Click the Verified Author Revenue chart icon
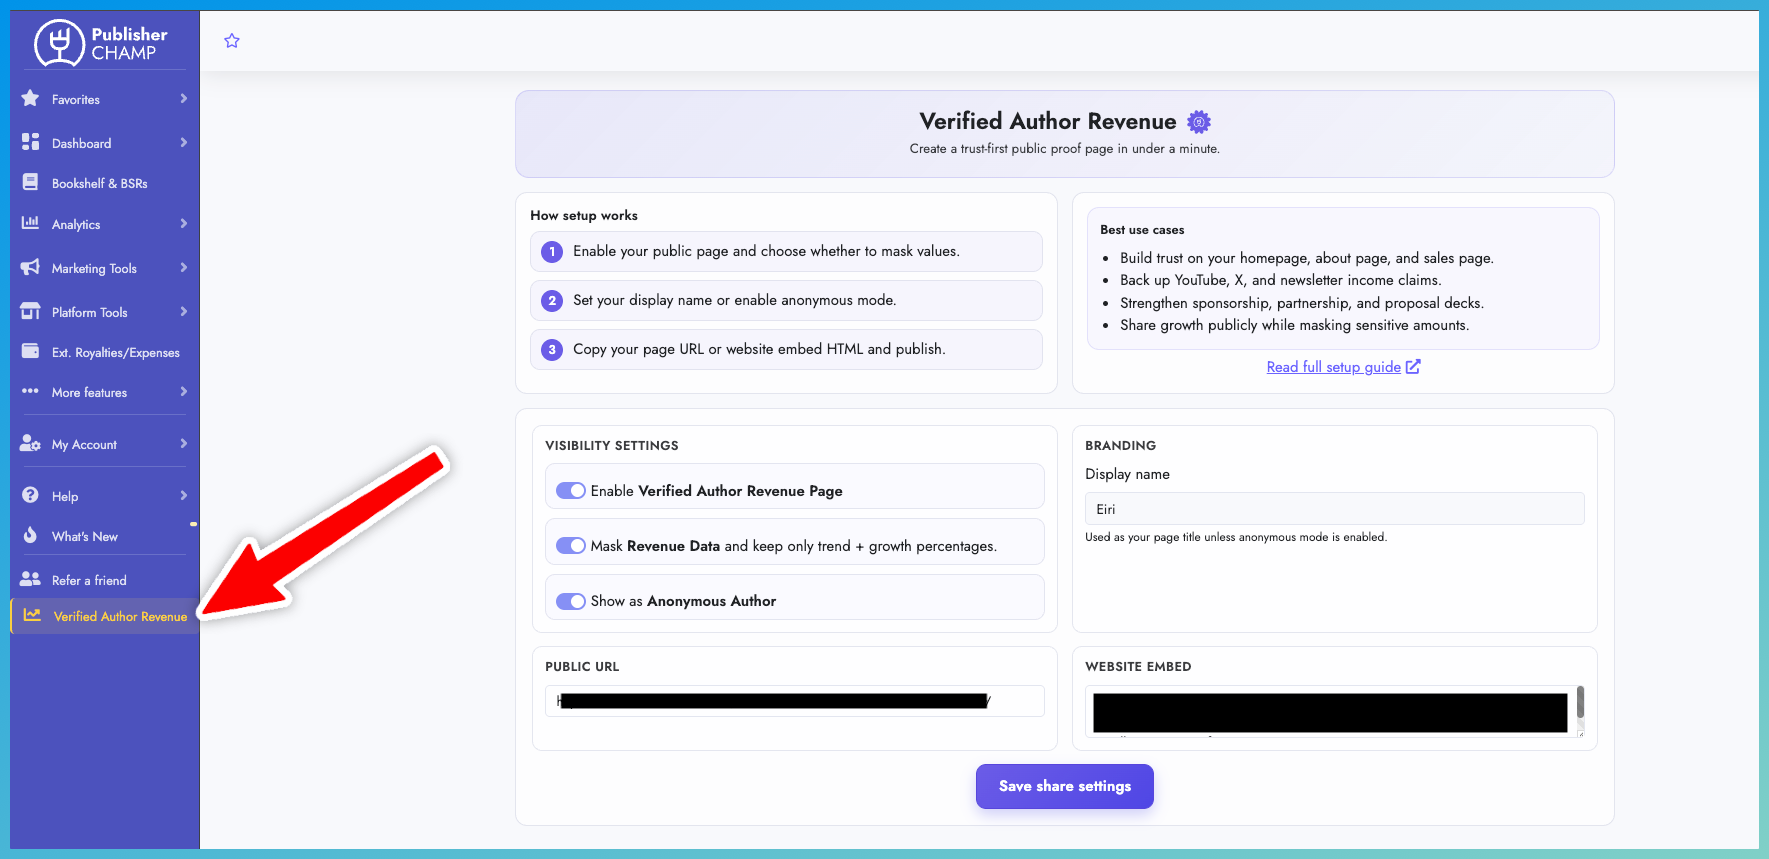This screenshot has width=1769, height=859. coord(32,615)
